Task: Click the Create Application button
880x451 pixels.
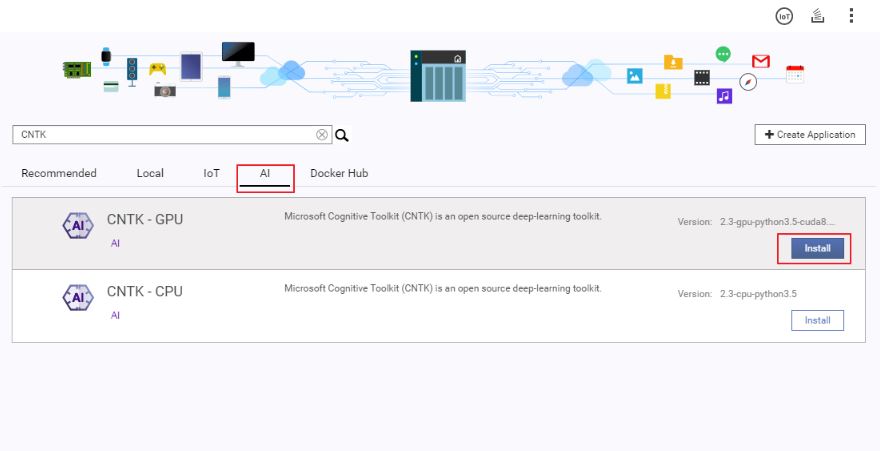Action: (810, 135)
